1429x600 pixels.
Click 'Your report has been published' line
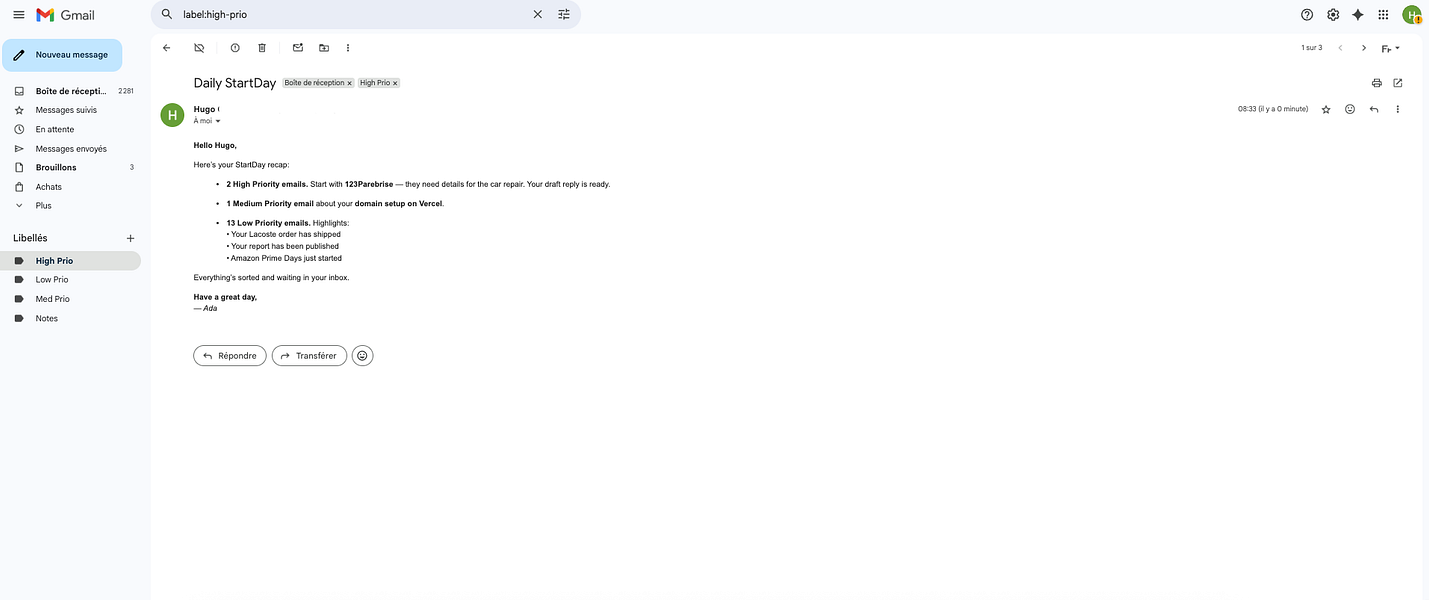coord(285,246)
